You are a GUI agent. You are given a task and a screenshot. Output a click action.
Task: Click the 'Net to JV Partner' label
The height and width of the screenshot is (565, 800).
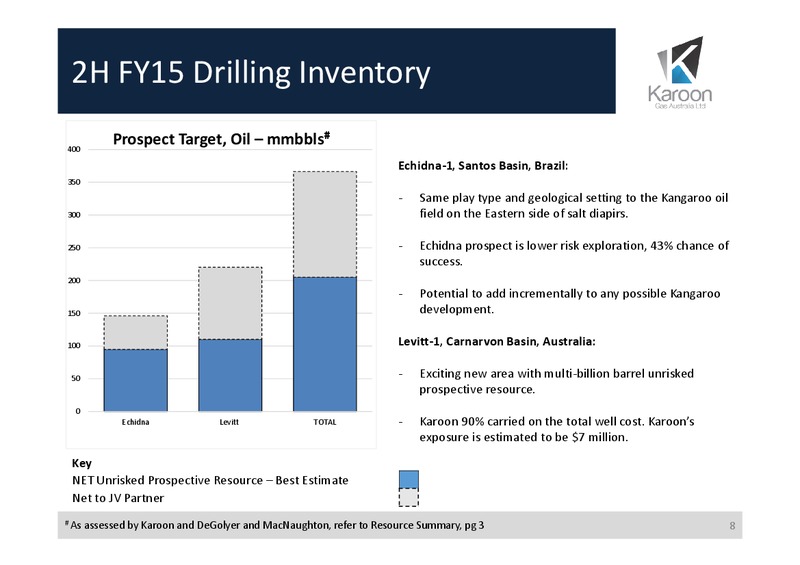[118, 498]
